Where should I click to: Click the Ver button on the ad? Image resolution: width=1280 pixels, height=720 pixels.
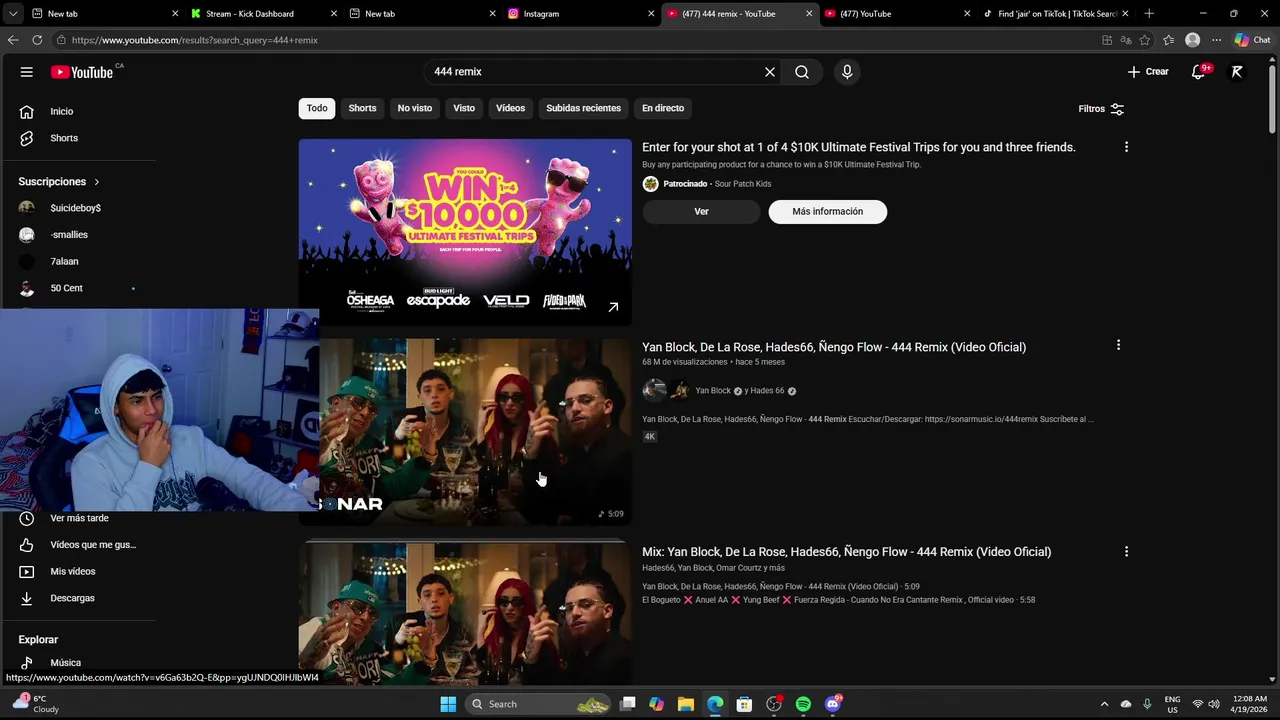pos(701,211)
